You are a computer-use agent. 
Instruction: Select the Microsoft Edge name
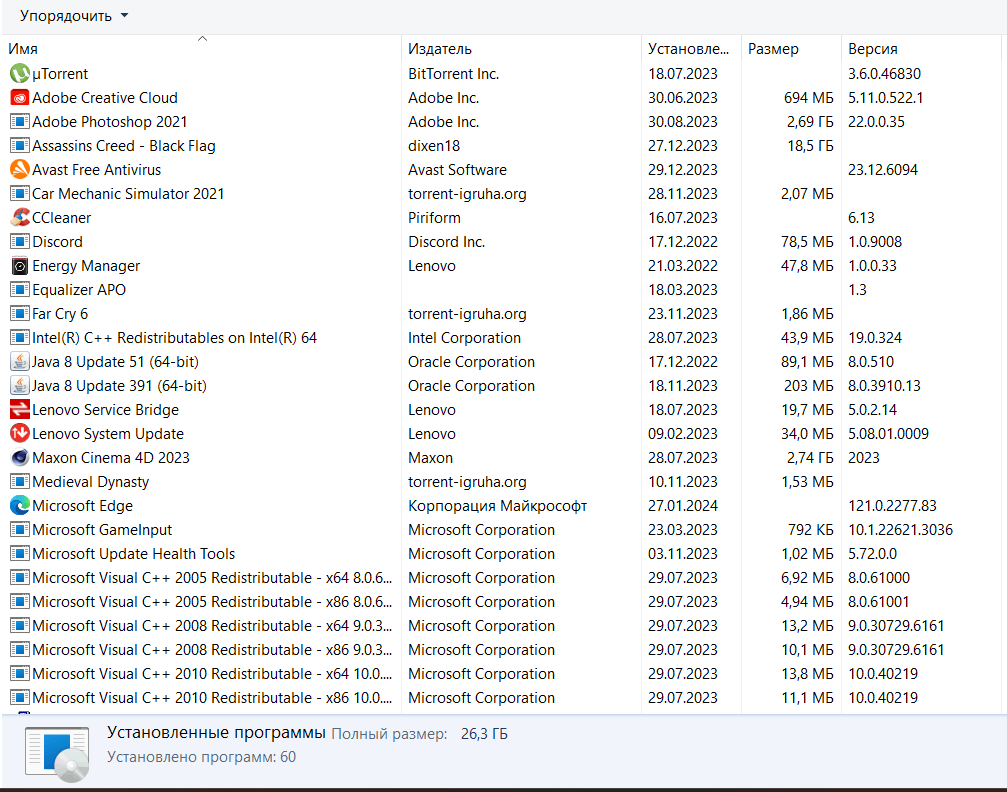coord(82,506)
